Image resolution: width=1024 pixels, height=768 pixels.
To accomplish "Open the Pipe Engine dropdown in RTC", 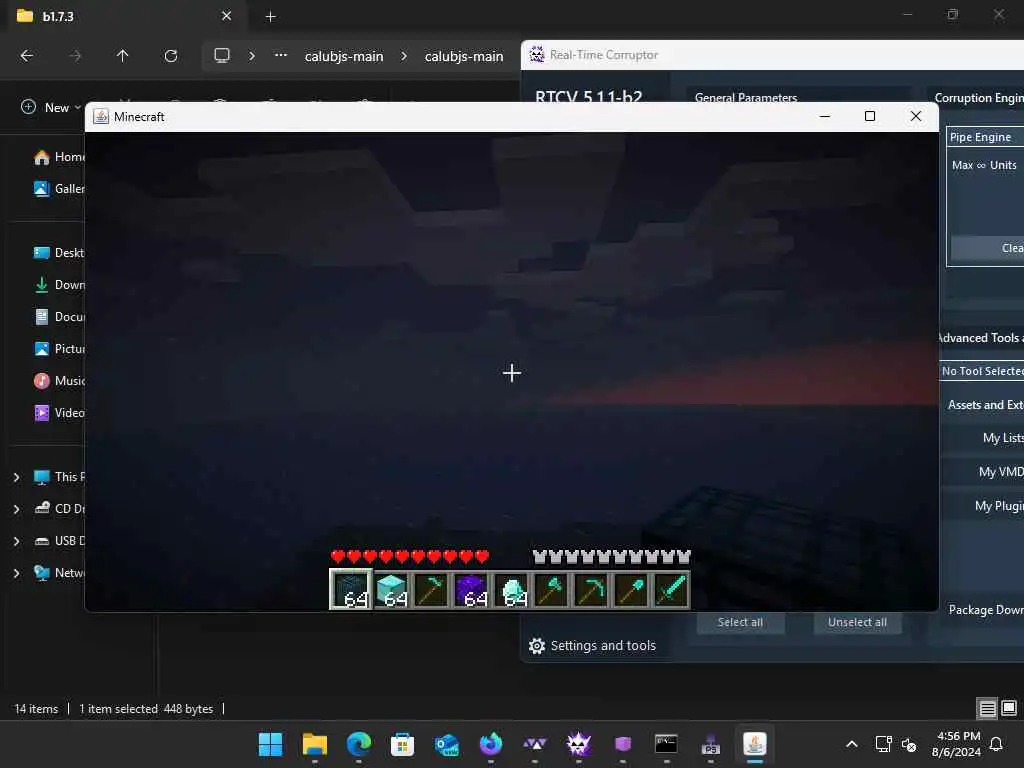I will 985,137.
